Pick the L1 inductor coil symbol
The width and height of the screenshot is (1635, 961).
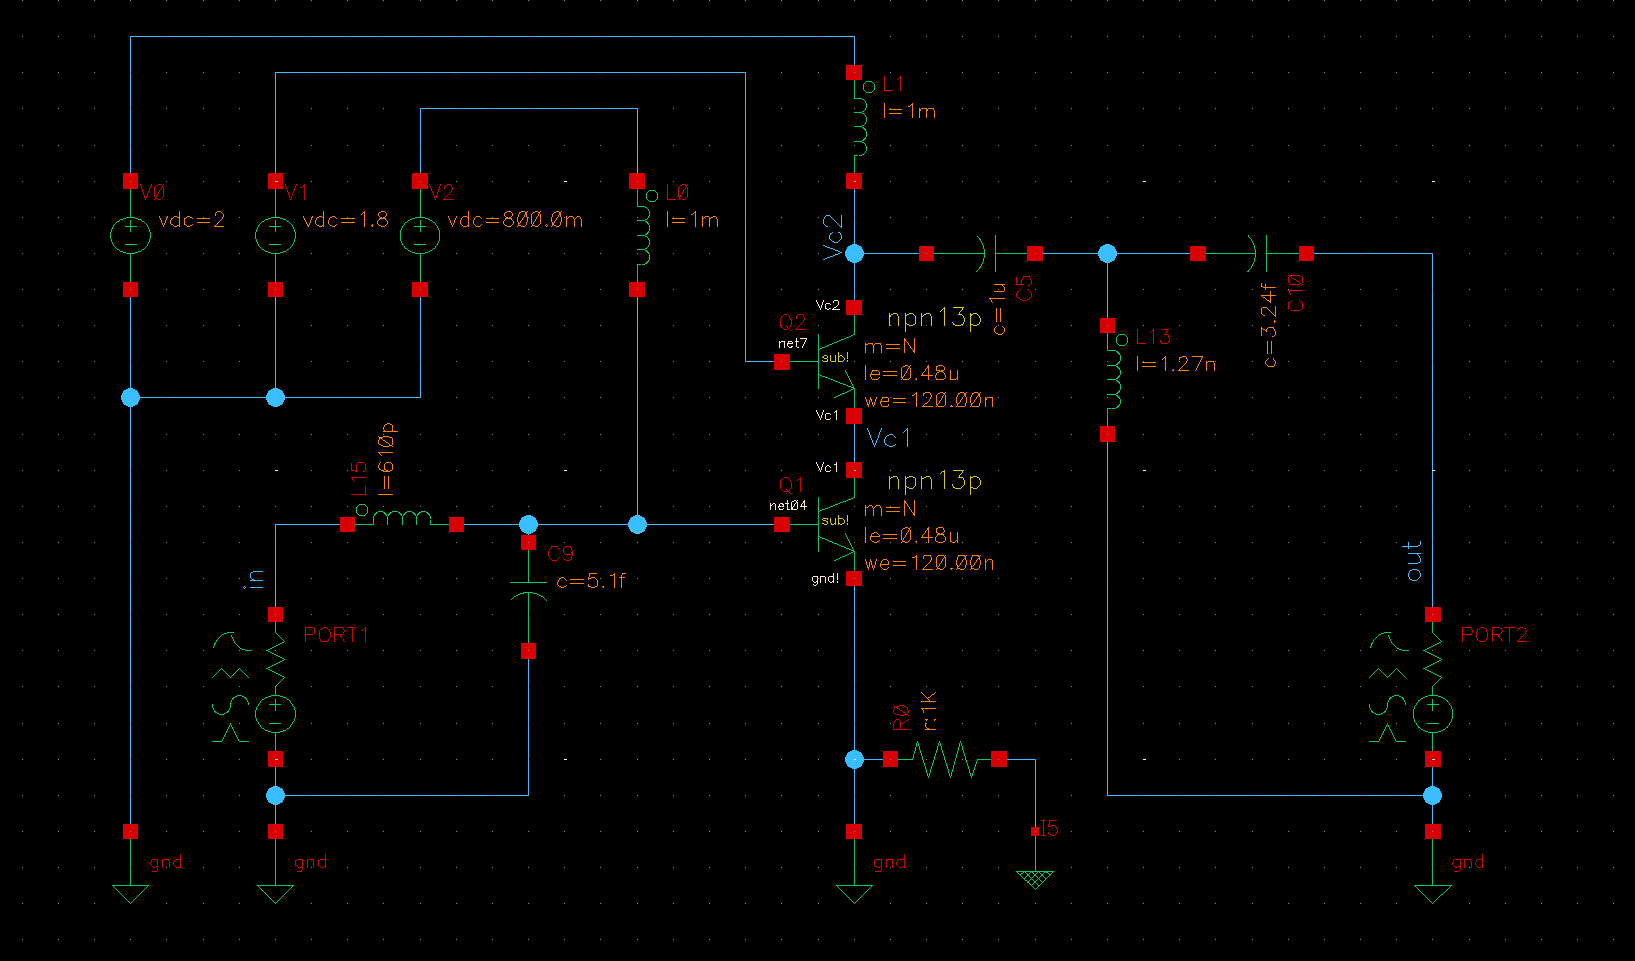[x=859, y=126]
